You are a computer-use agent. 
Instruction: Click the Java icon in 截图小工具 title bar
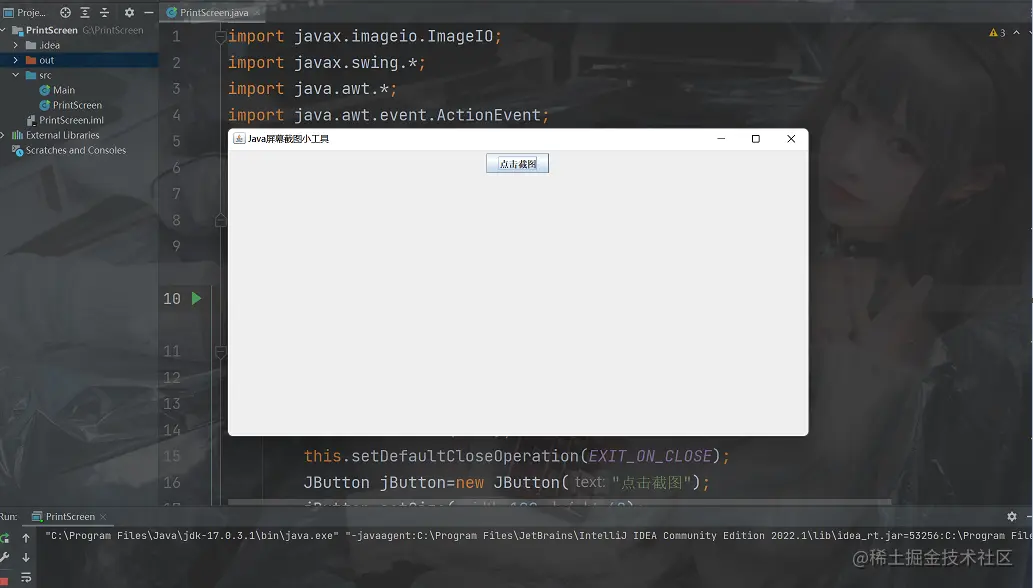pos(239,138)
